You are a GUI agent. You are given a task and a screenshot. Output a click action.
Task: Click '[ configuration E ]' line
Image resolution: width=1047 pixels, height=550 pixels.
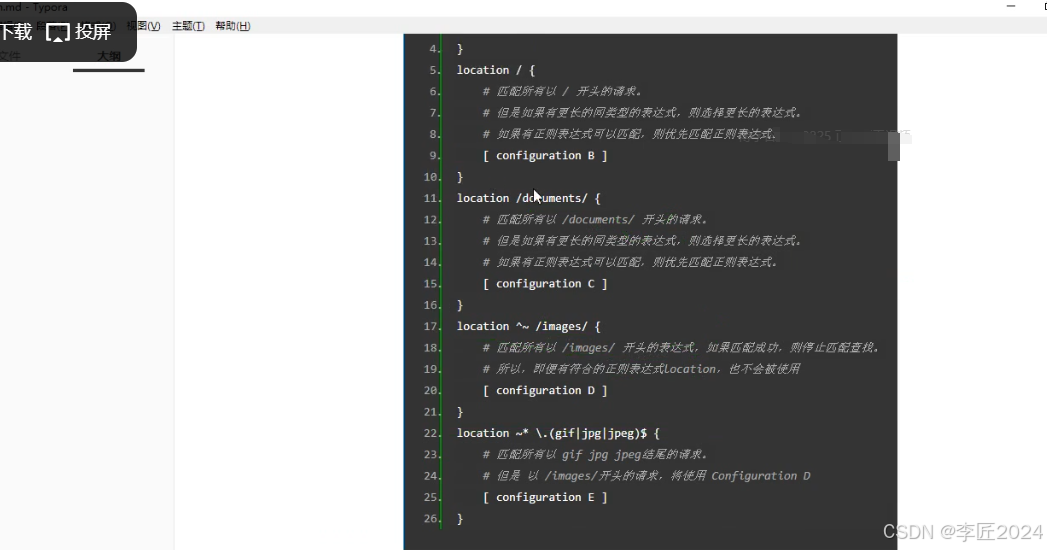[x=545, y=497]
